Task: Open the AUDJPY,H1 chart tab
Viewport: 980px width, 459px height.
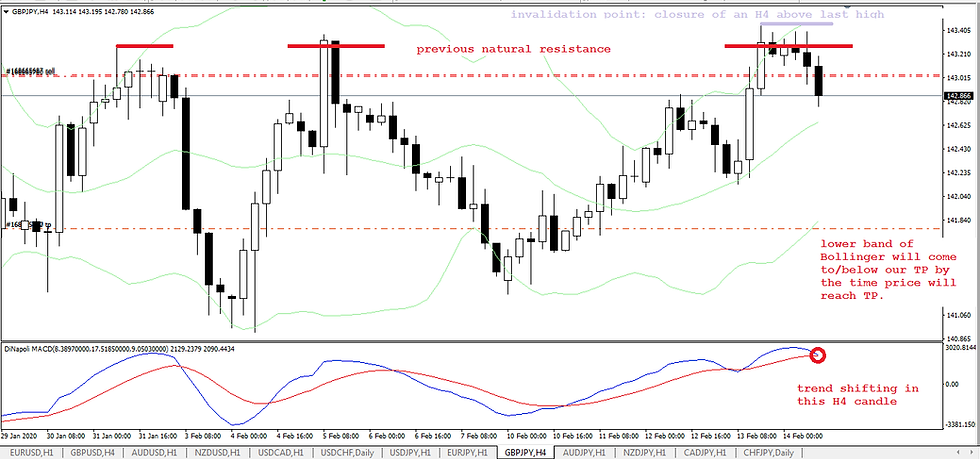Action: point(584,453)
